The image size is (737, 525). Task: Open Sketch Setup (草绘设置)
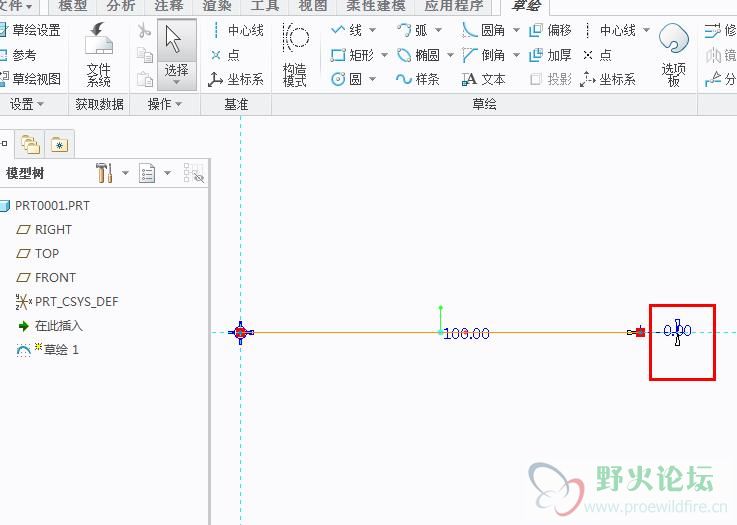click(31, 31)
